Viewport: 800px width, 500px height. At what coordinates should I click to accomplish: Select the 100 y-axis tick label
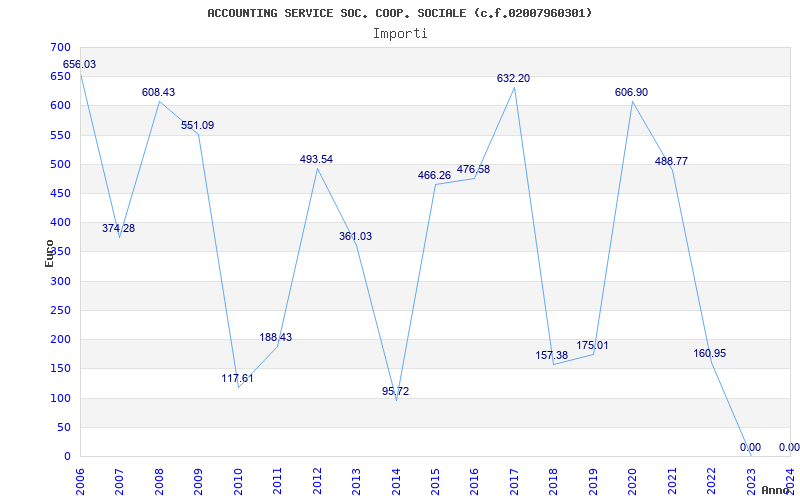tap(60, 398)
